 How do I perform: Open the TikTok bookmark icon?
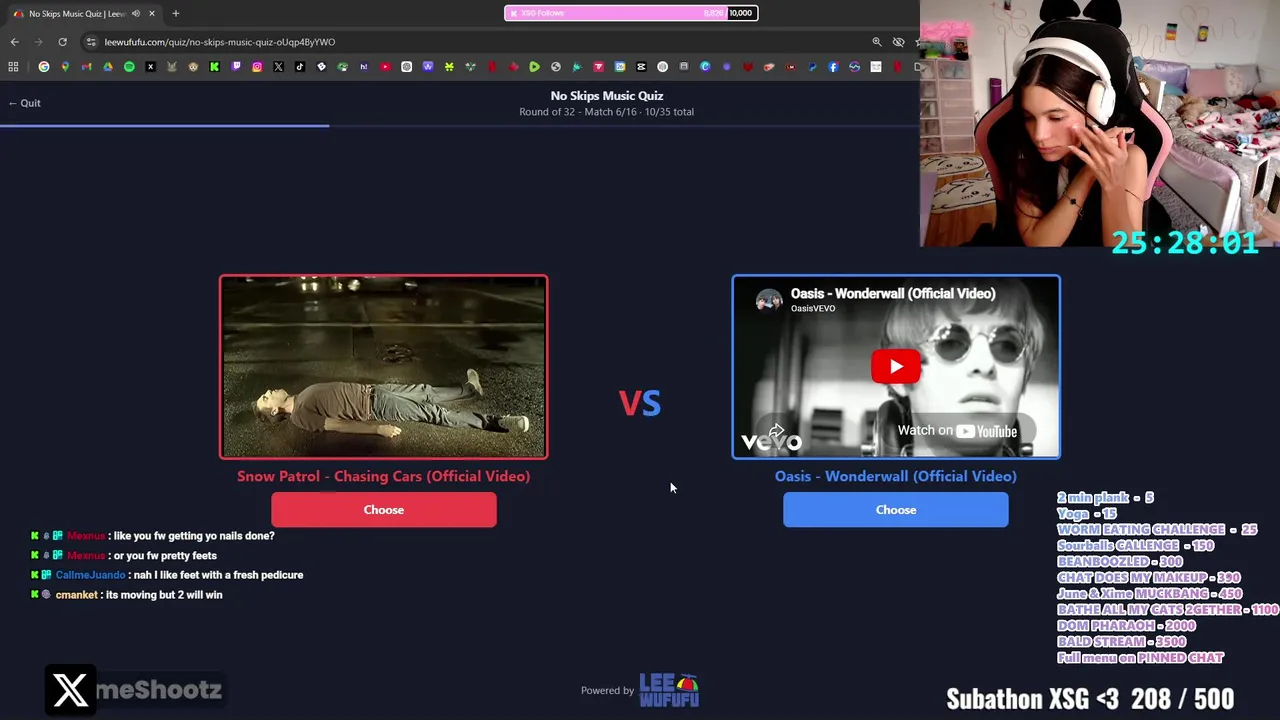[300, 67]
